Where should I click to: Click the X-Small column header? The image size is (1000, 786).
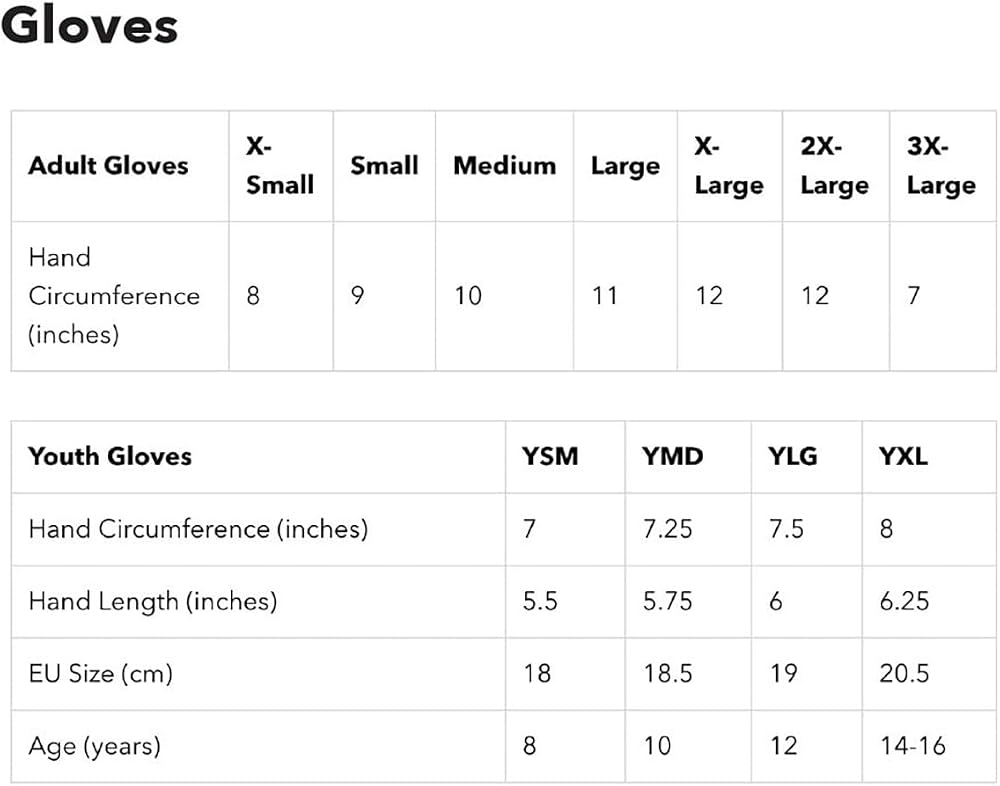click(281, 166)
